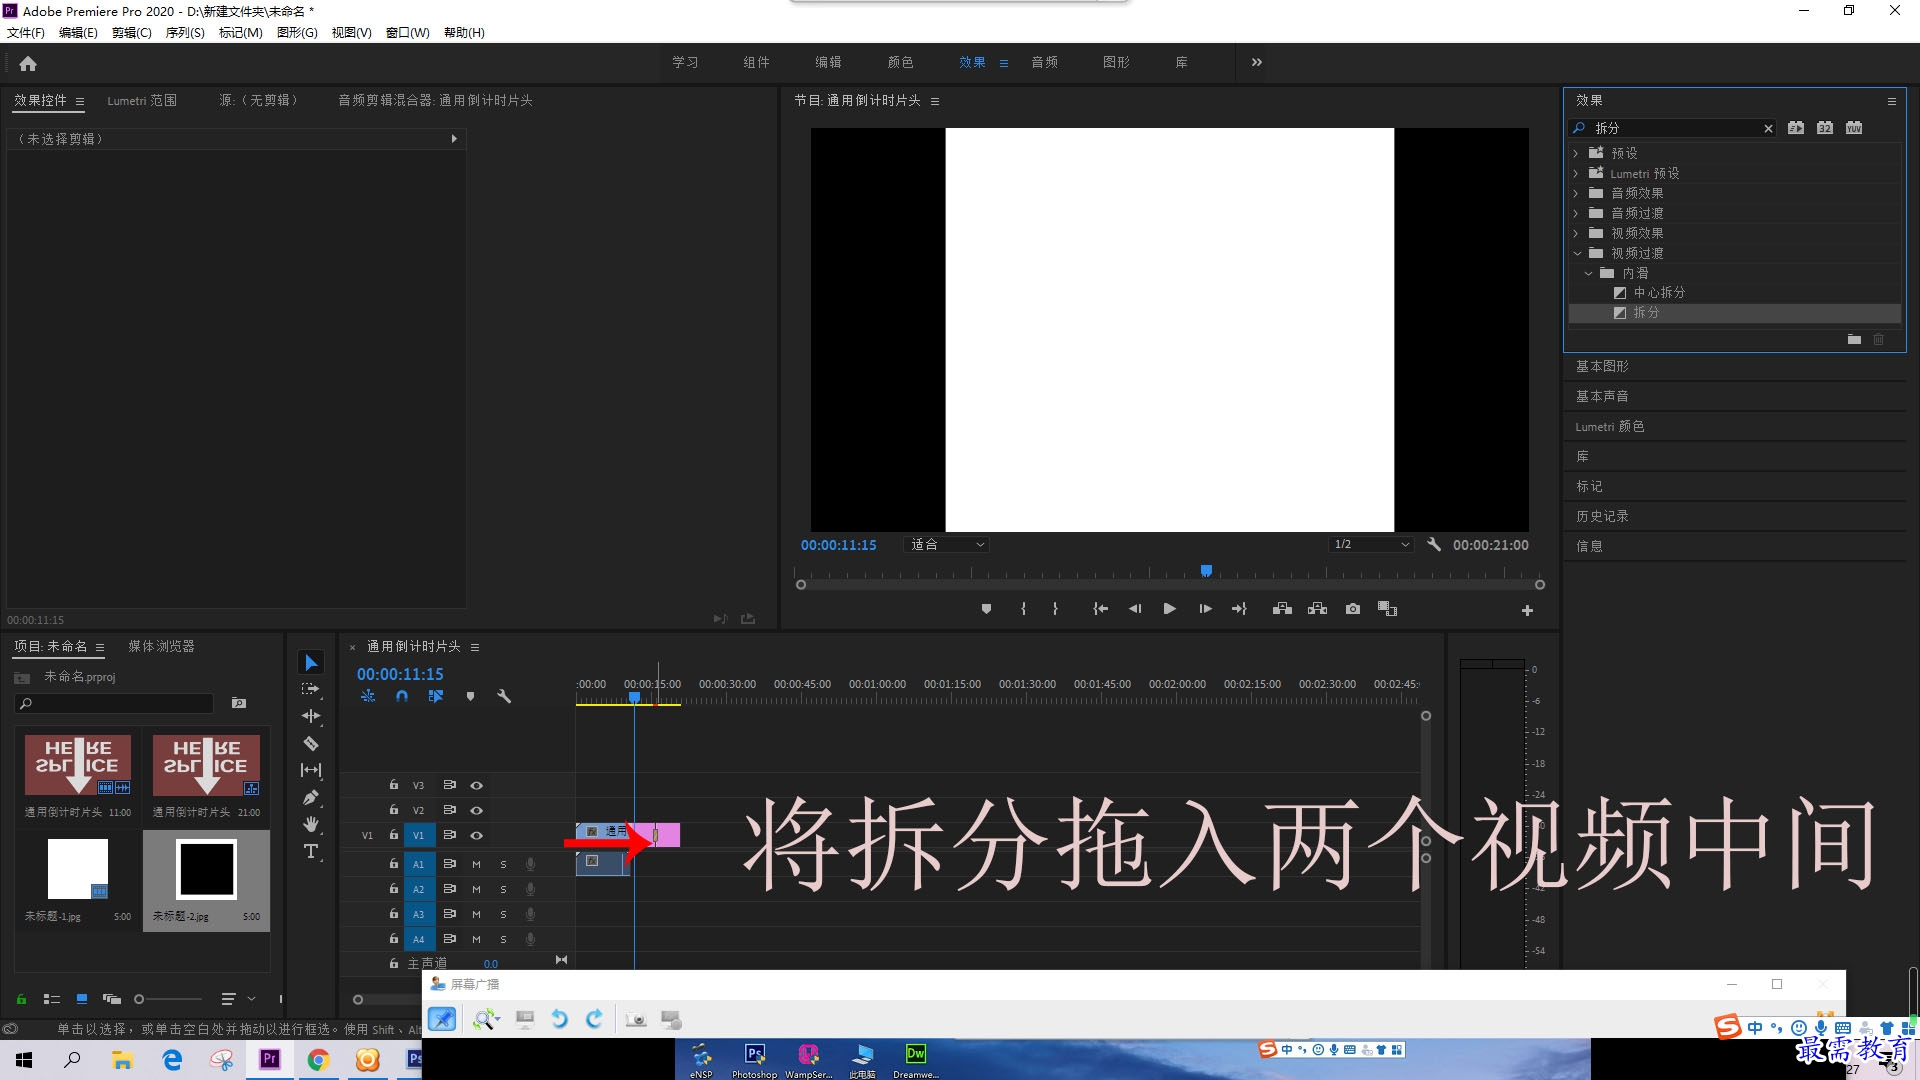Select the Ripple Edit tool
The image size is (1920, 1080).
[311, 716]
